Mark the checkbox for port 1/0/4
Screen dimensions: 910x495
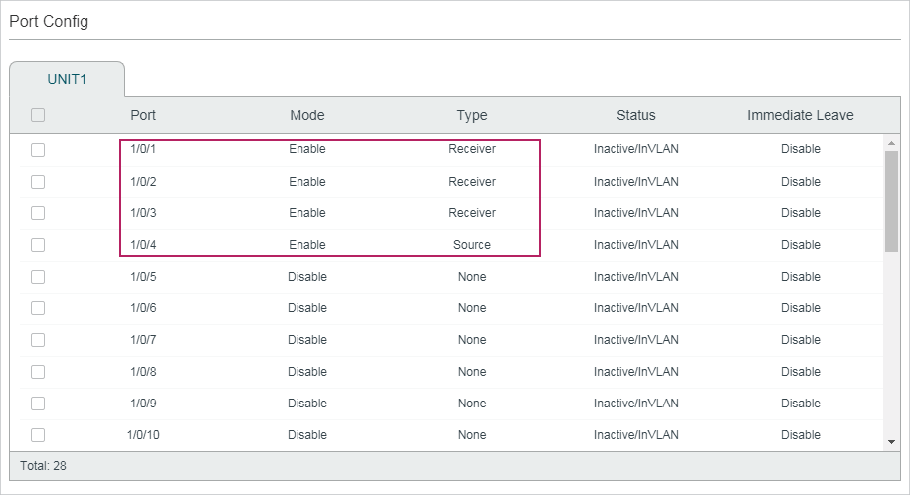coord(38,245)
